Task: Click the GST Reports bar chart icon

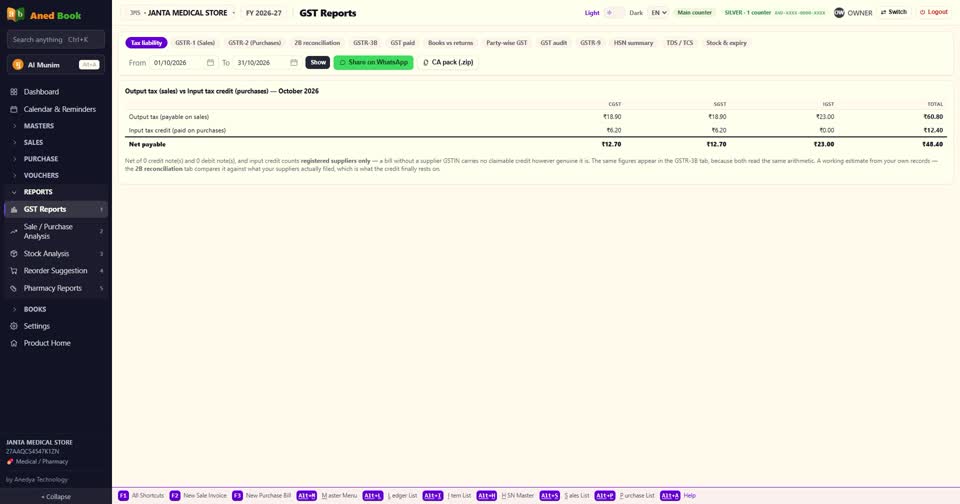Action: [13, 209]
